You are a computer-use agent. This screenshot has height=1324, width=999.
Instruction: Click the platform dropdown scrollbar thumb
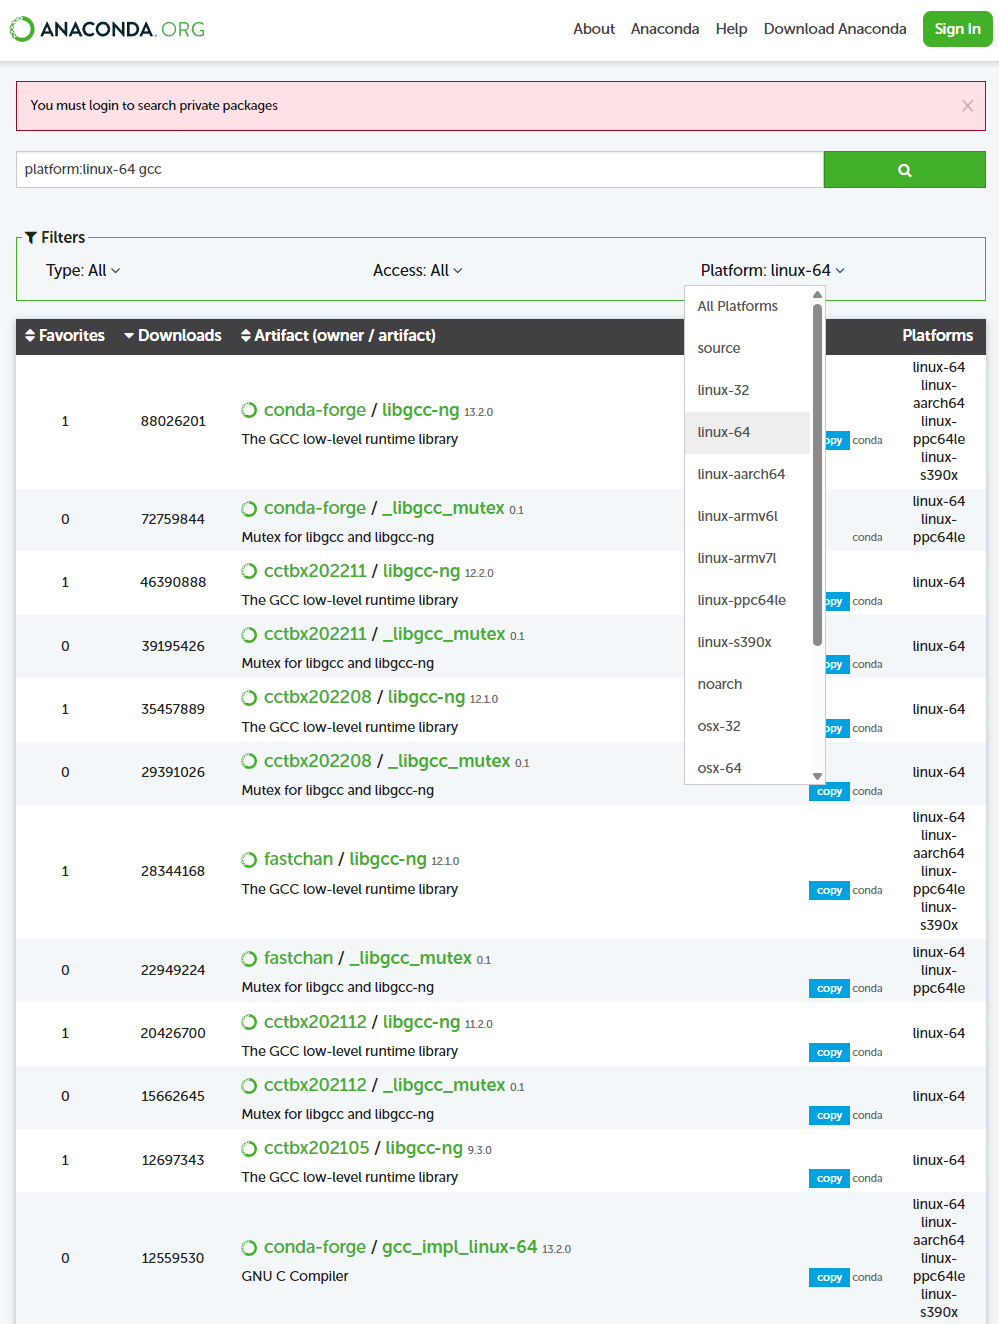(x=817, y=475)
